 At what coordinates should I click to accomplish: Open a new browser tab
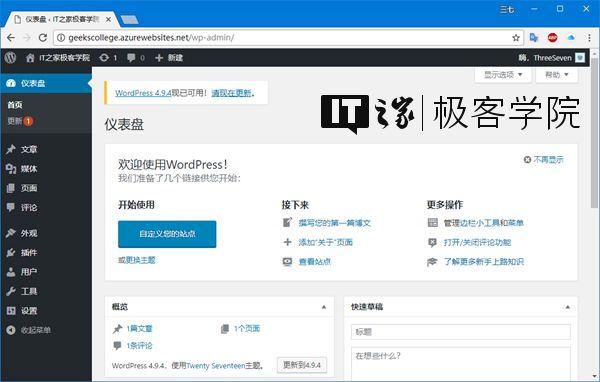(x=129, y=19)
